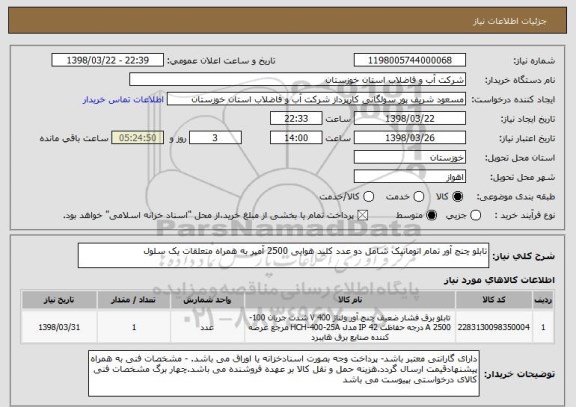Choose the جزیی purchase process radio
This screenshot has width=576, height=407.
coord(475,216)
